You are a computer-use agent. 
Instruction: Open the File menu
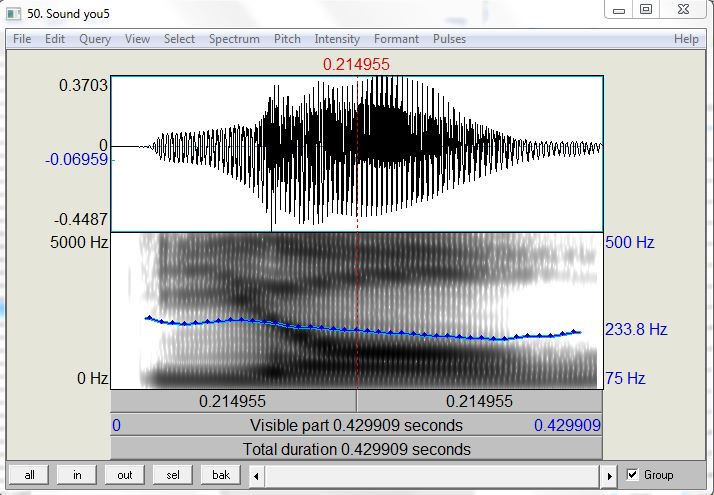22,39
